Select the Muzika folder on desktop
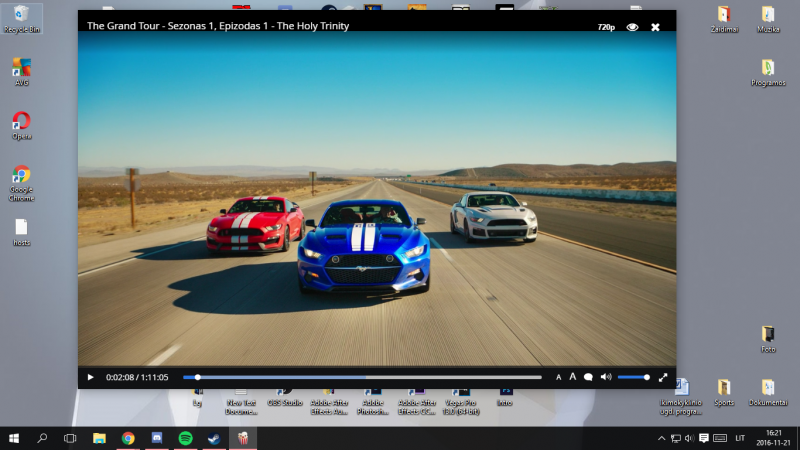This screenshot has width=800, height=450. pyautogui.click(x=768, y=19)
